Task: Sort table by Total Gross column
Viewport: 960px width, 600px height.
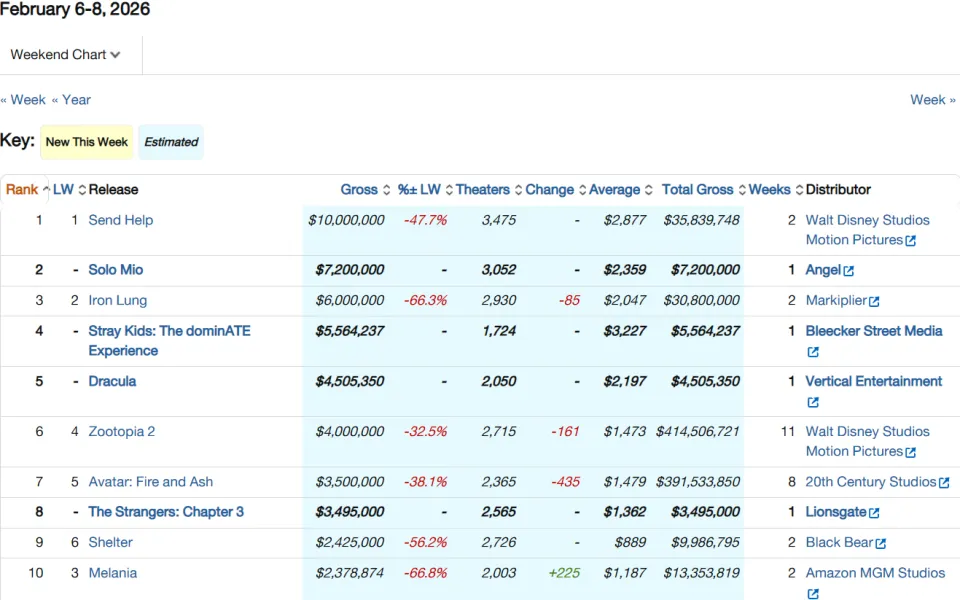Action: tap(703, 190)
